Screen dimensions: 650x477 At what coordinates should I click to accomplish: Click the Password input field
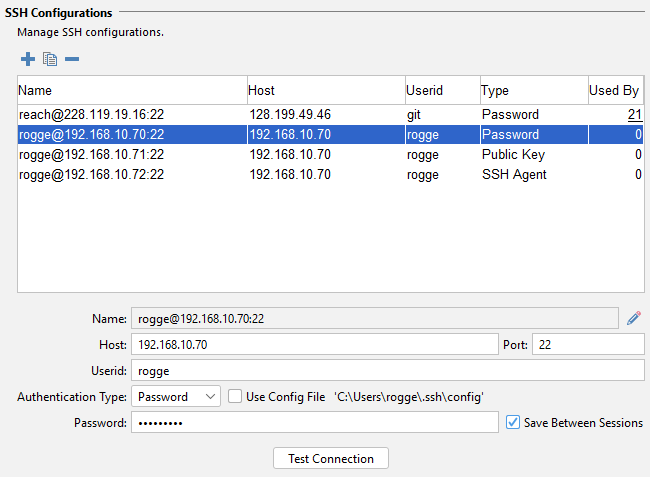[312, 423]
